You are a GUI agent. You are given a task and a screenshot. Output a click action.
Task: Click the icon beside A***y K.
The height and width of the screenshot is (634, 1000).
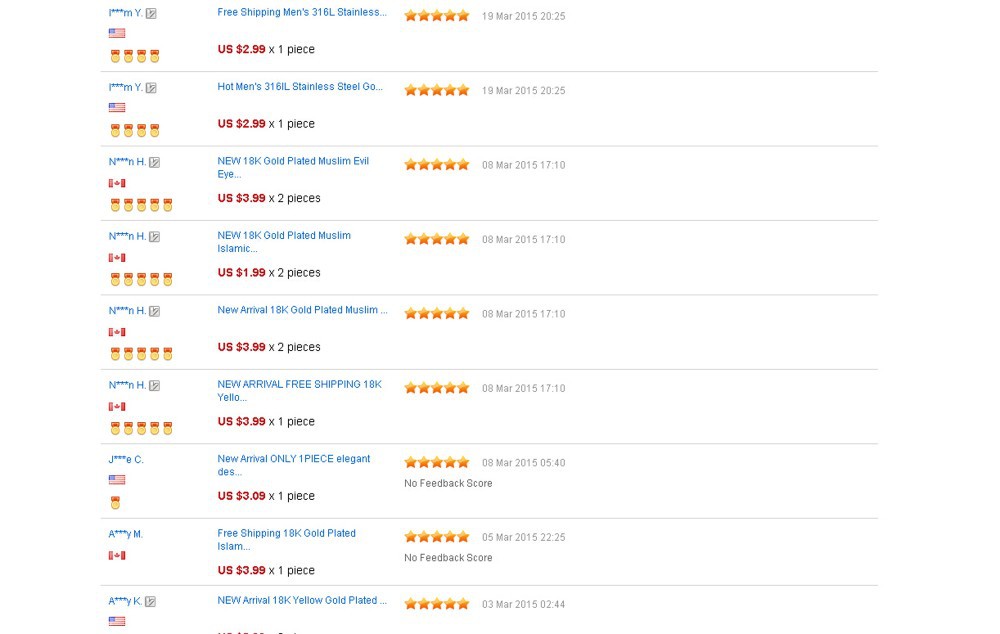(x=150, y=602)
